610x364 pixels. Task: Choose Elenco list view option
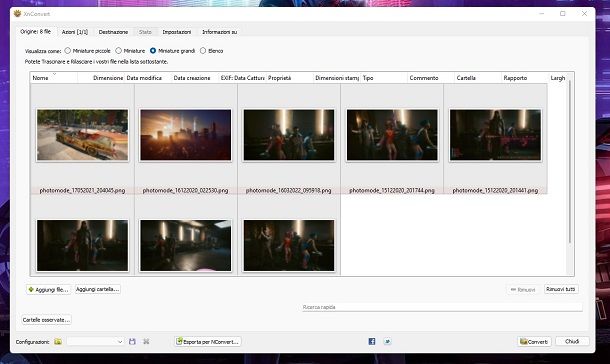pyautogui.click(x=203, y=51)
